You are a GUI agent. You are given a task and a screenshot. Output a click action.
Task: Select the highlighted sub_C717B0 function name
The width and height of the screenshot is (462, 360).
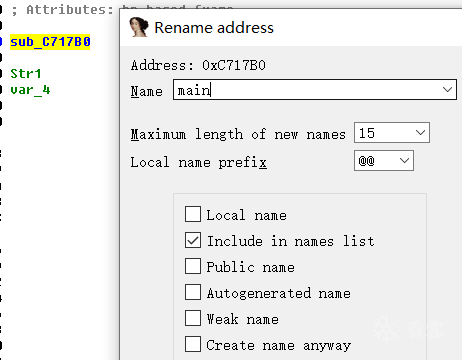50,42
